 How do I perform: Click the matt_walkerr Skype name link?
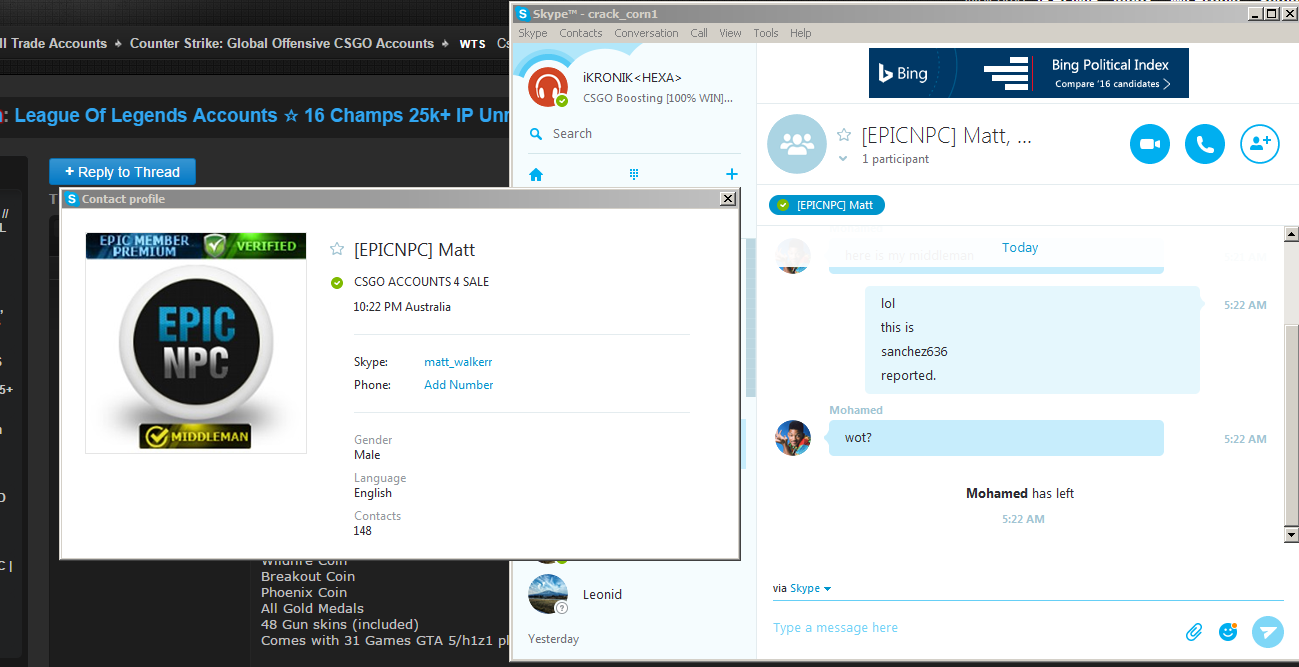click(x=458, y=362)
